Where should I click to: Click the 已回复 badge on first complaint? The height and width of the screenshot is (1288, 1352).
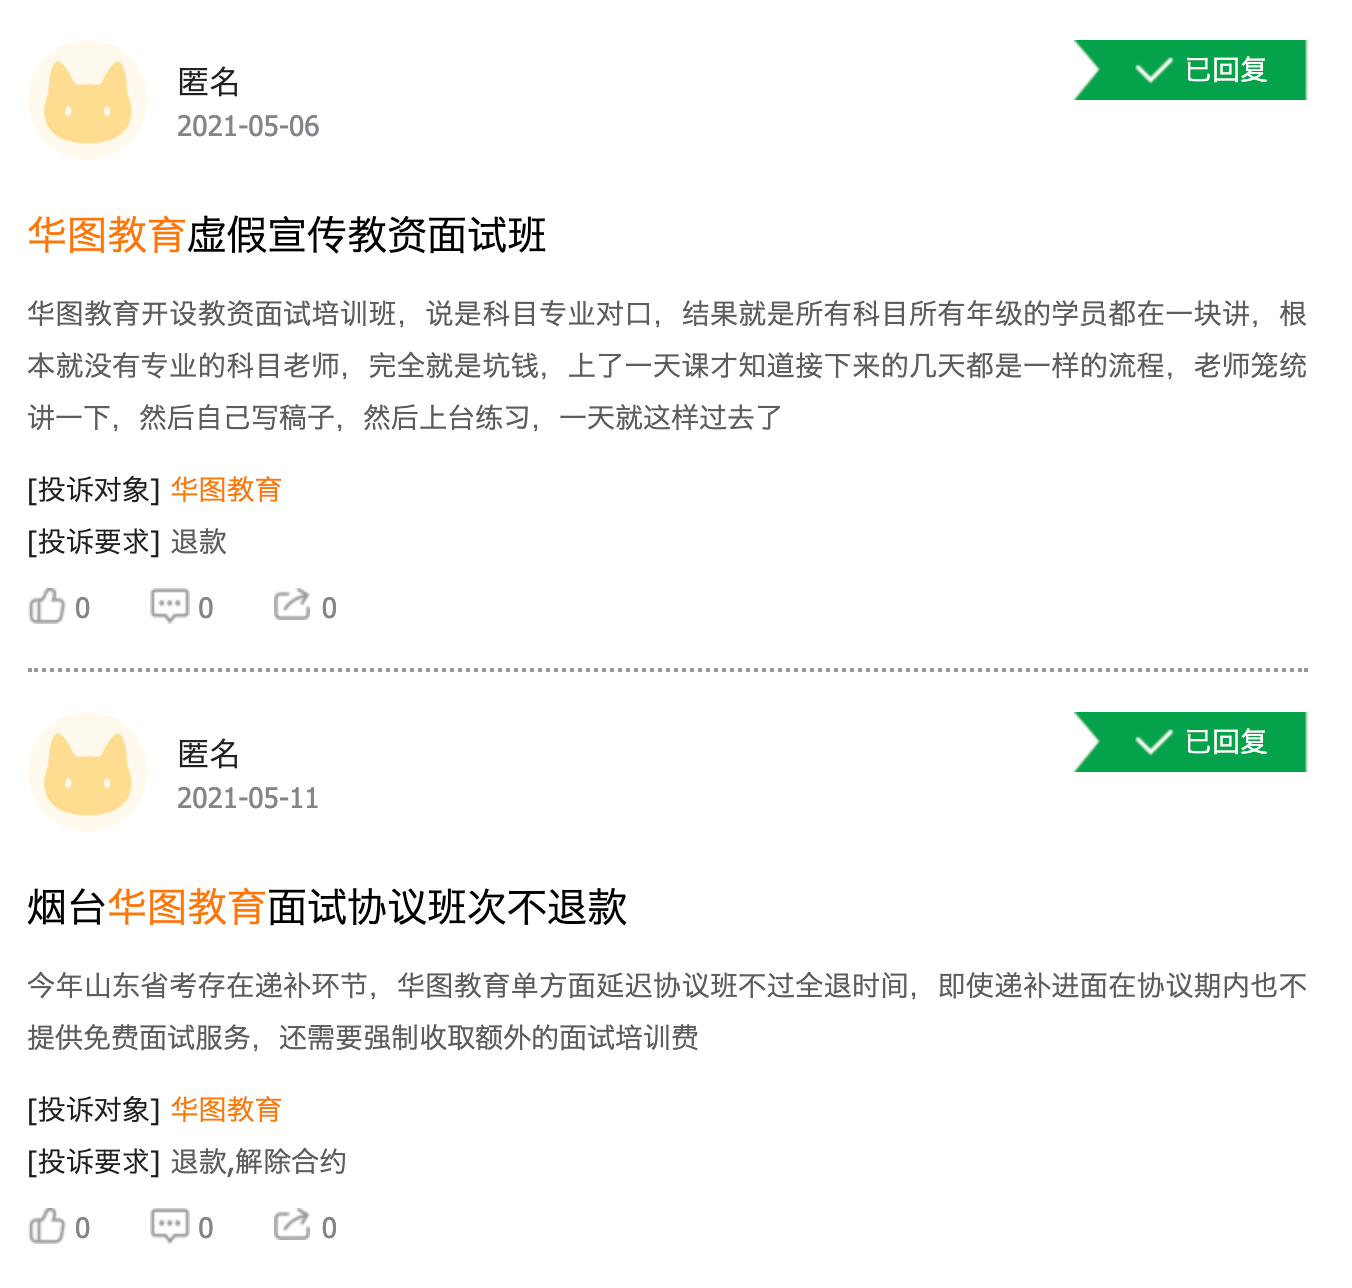(1190, 70)
